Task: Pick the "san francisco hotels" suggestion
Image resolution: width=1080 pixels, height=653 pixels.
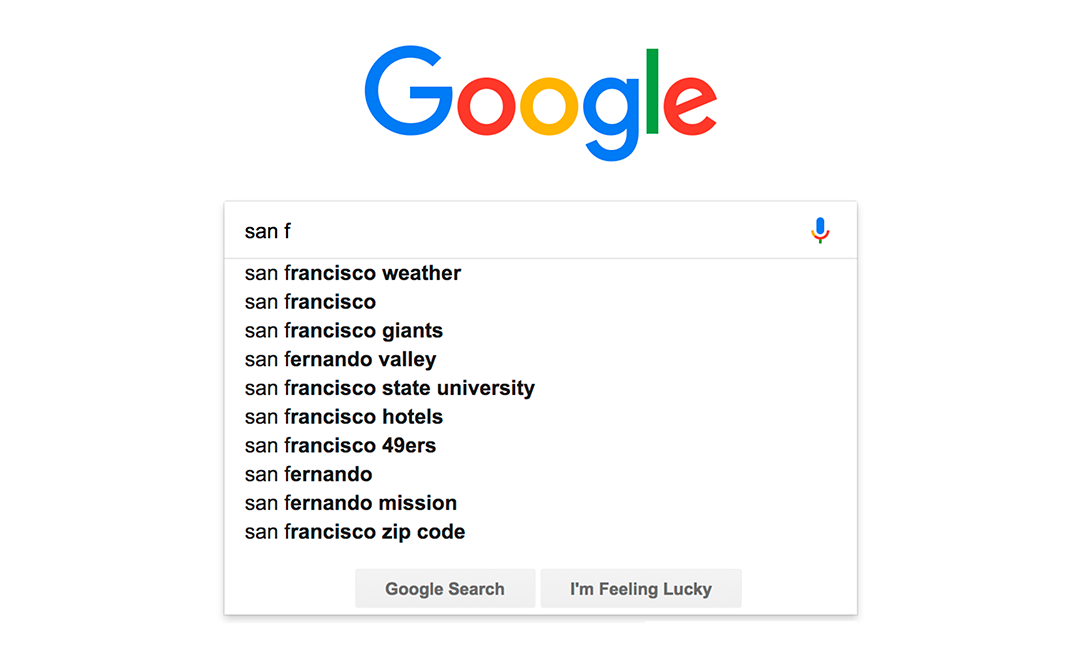Action: pos(343,417)
